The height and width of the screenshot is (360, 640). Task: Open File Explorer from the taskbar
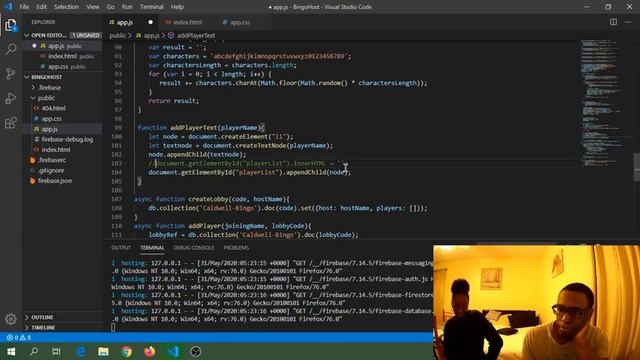pyautogui.click(x=103, y=351)
